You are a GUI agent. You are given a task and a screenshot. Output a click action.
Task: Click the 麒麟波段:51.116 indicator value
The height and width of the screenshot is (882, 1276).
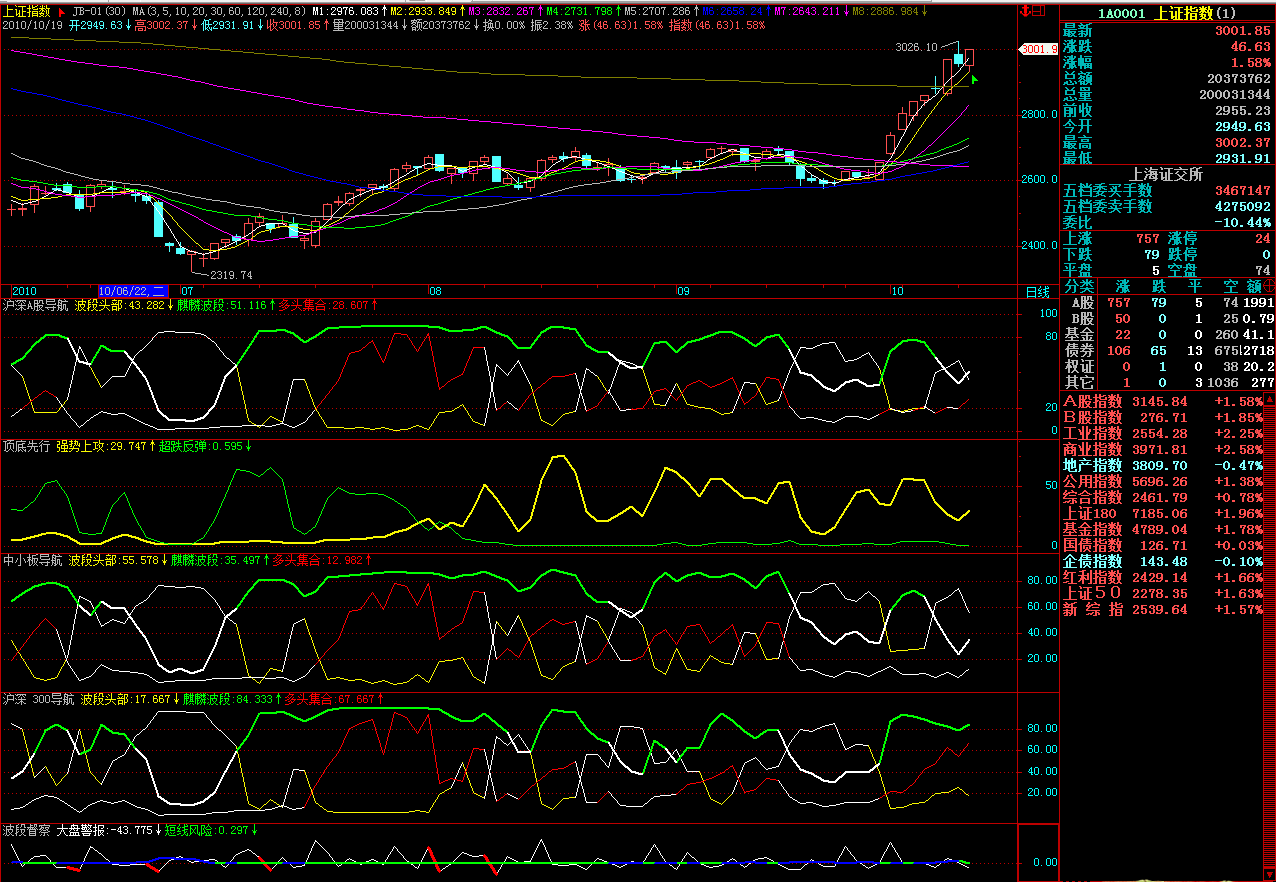click(x=221, y=306)
